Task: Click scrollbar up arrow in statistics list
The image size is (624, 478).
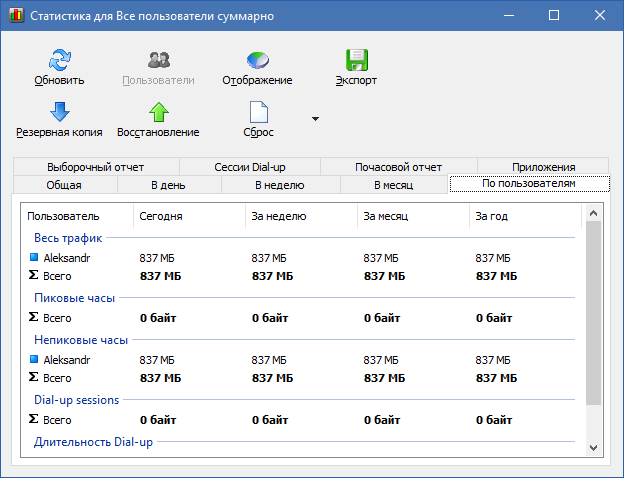Action: tap(593, 214)
